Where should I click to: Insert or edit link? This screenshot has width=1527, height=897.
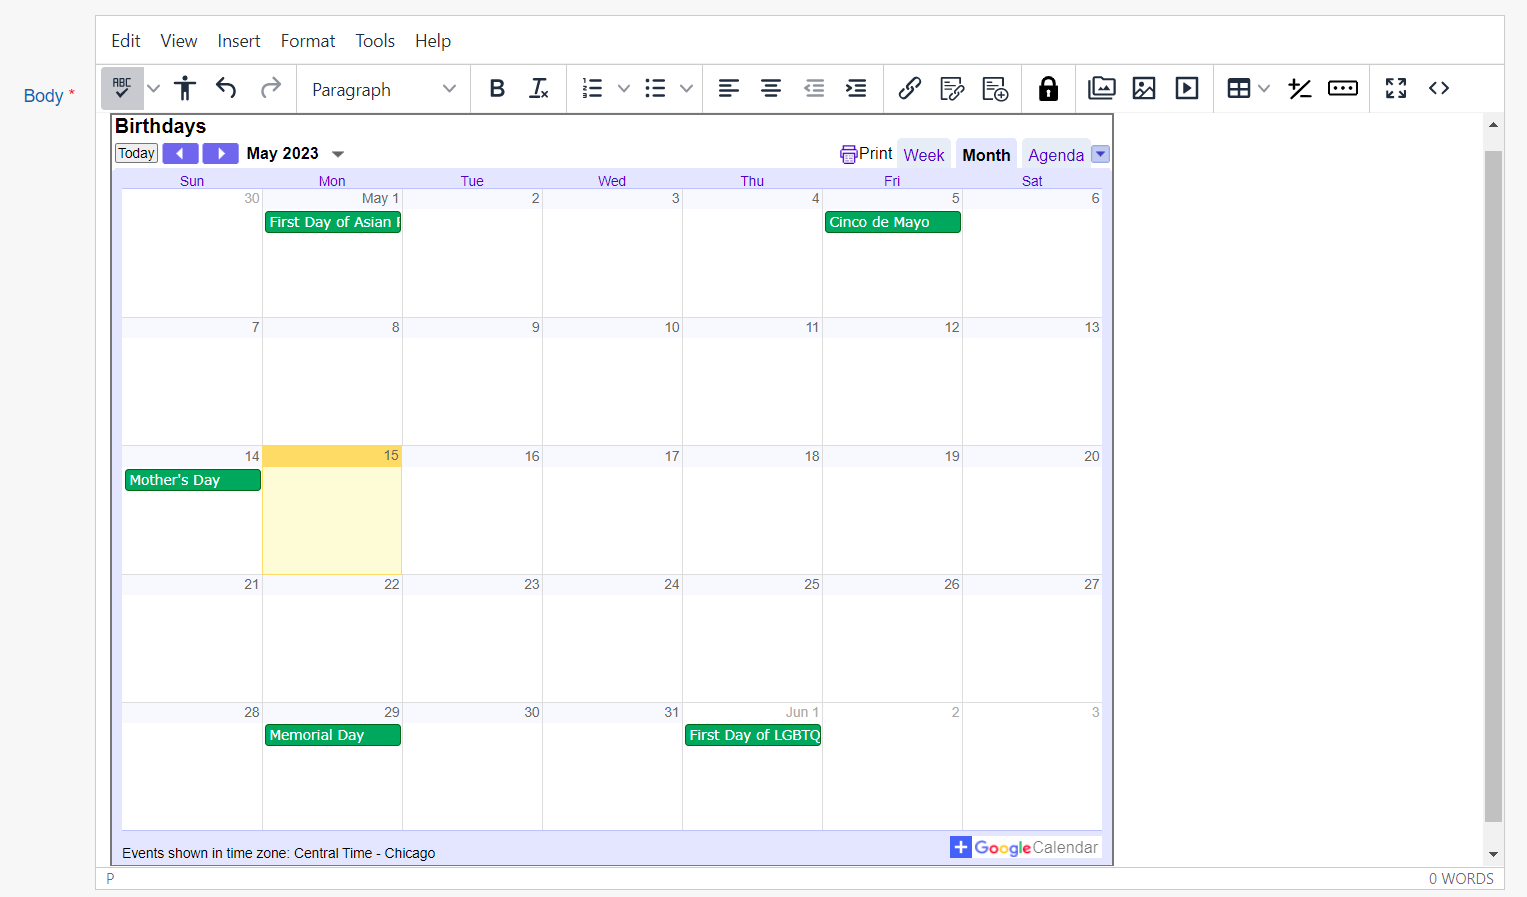click(910, 88)
